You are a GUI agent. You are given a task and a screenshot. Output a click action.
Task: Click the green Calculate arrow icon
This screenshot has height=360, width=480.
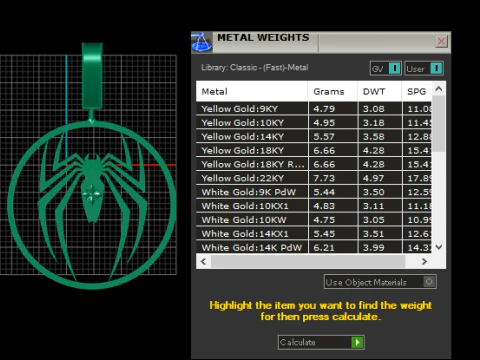point(357,342)
